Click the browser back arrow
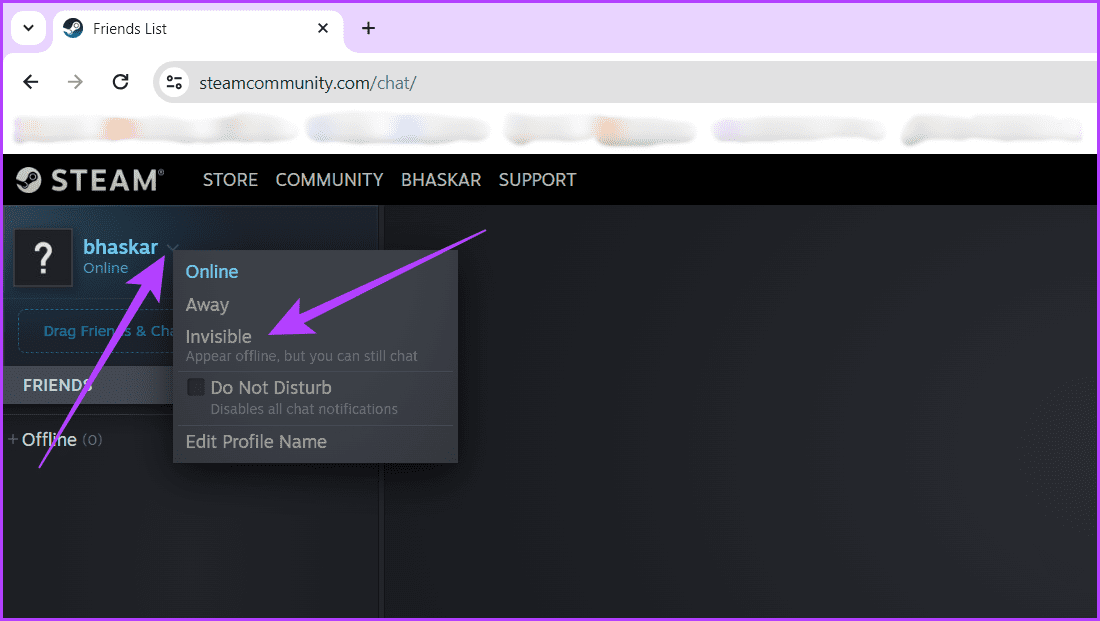 tap(30, 82)
